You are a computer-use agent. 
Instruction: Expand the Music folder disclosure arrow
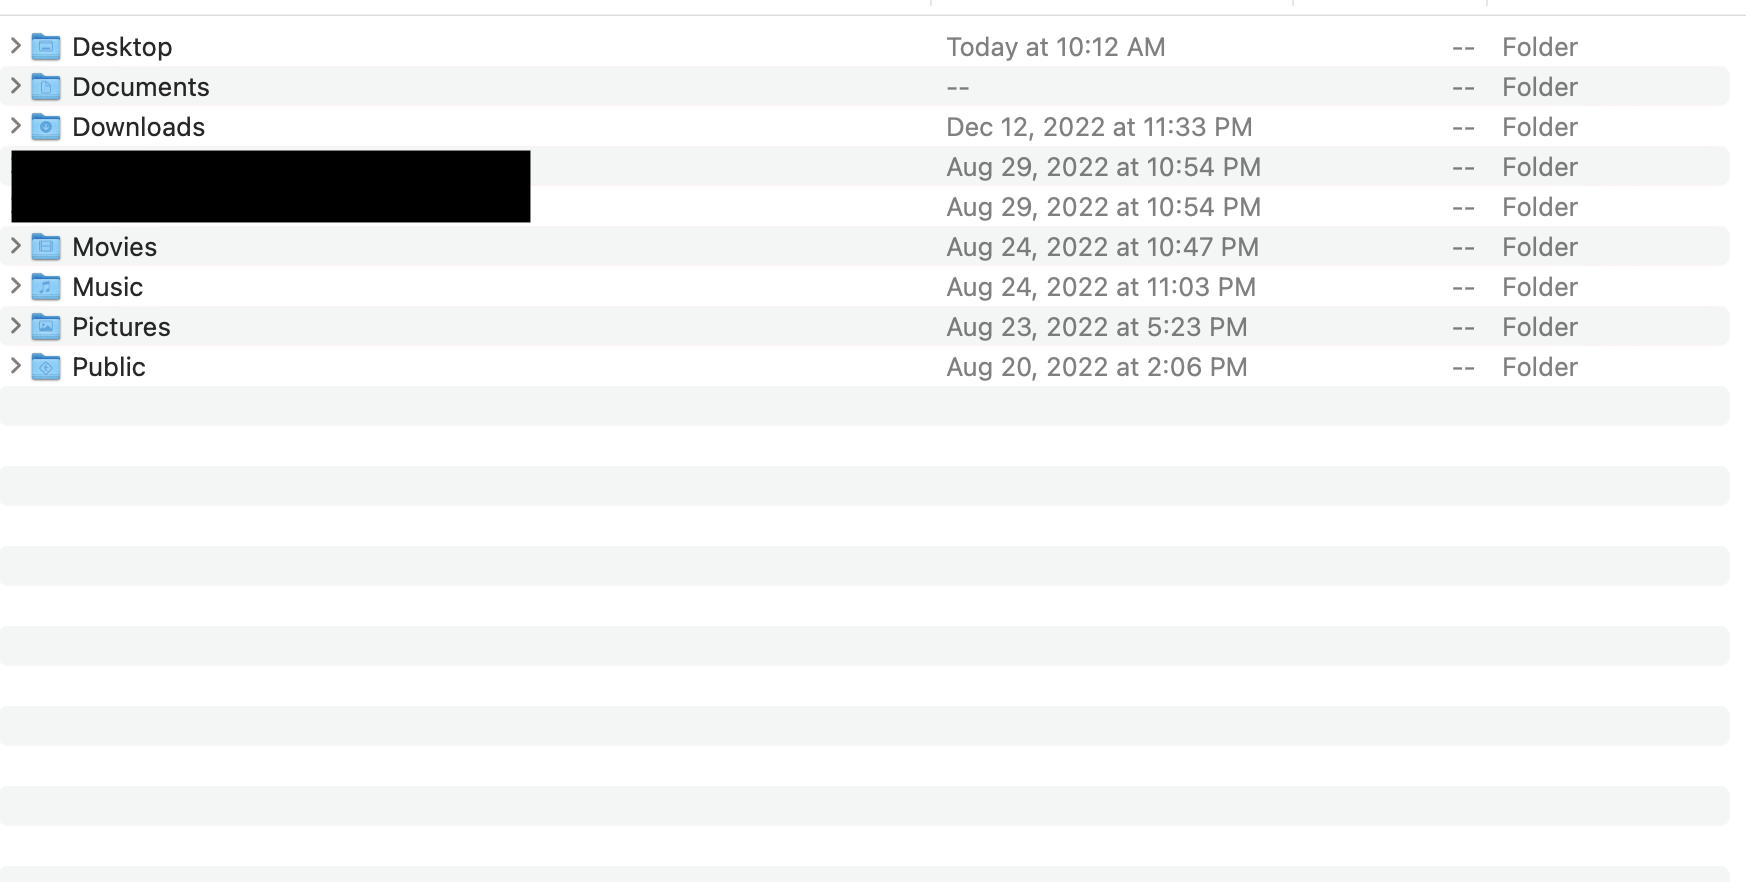click(x=15, y=286)
